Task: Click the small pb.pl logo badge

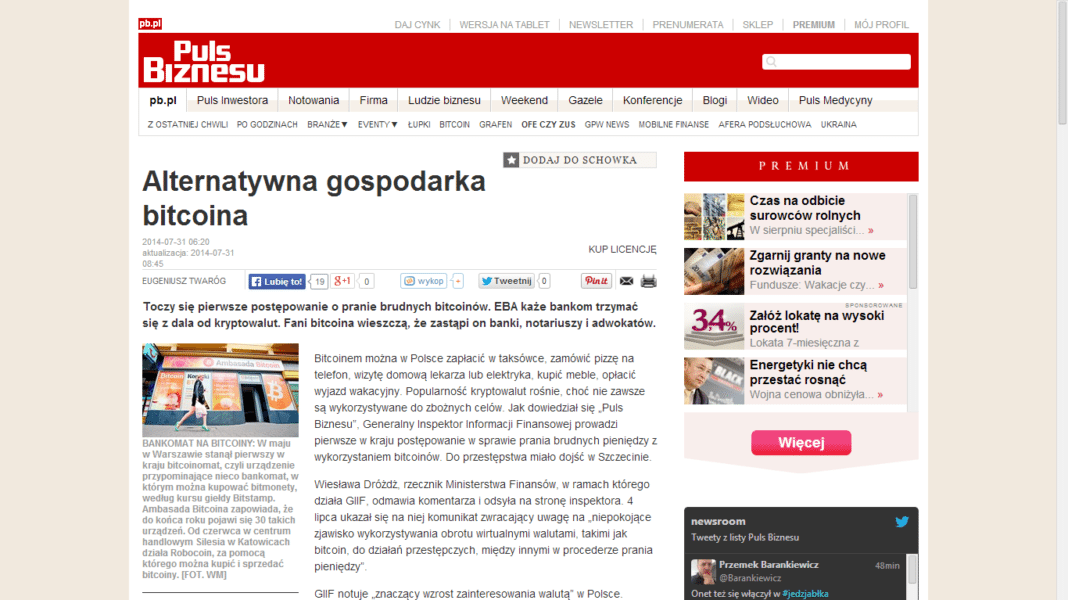Action: 150,24
